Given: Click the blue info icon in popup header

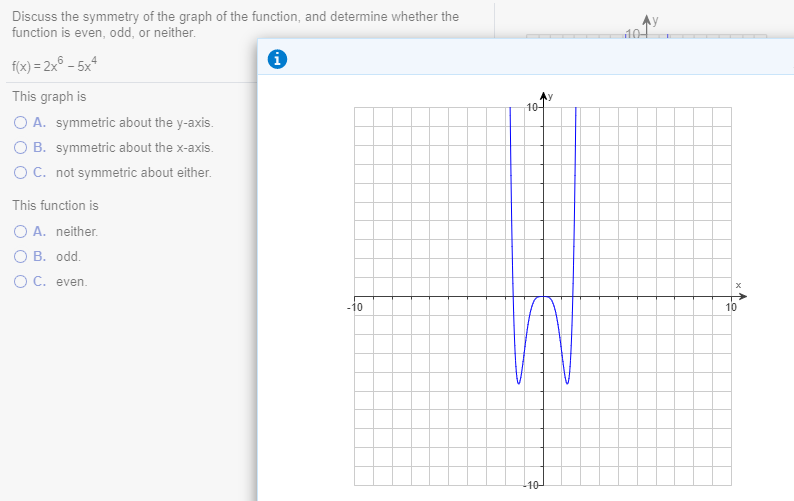Looking at the screenshot, I should 277,59.
